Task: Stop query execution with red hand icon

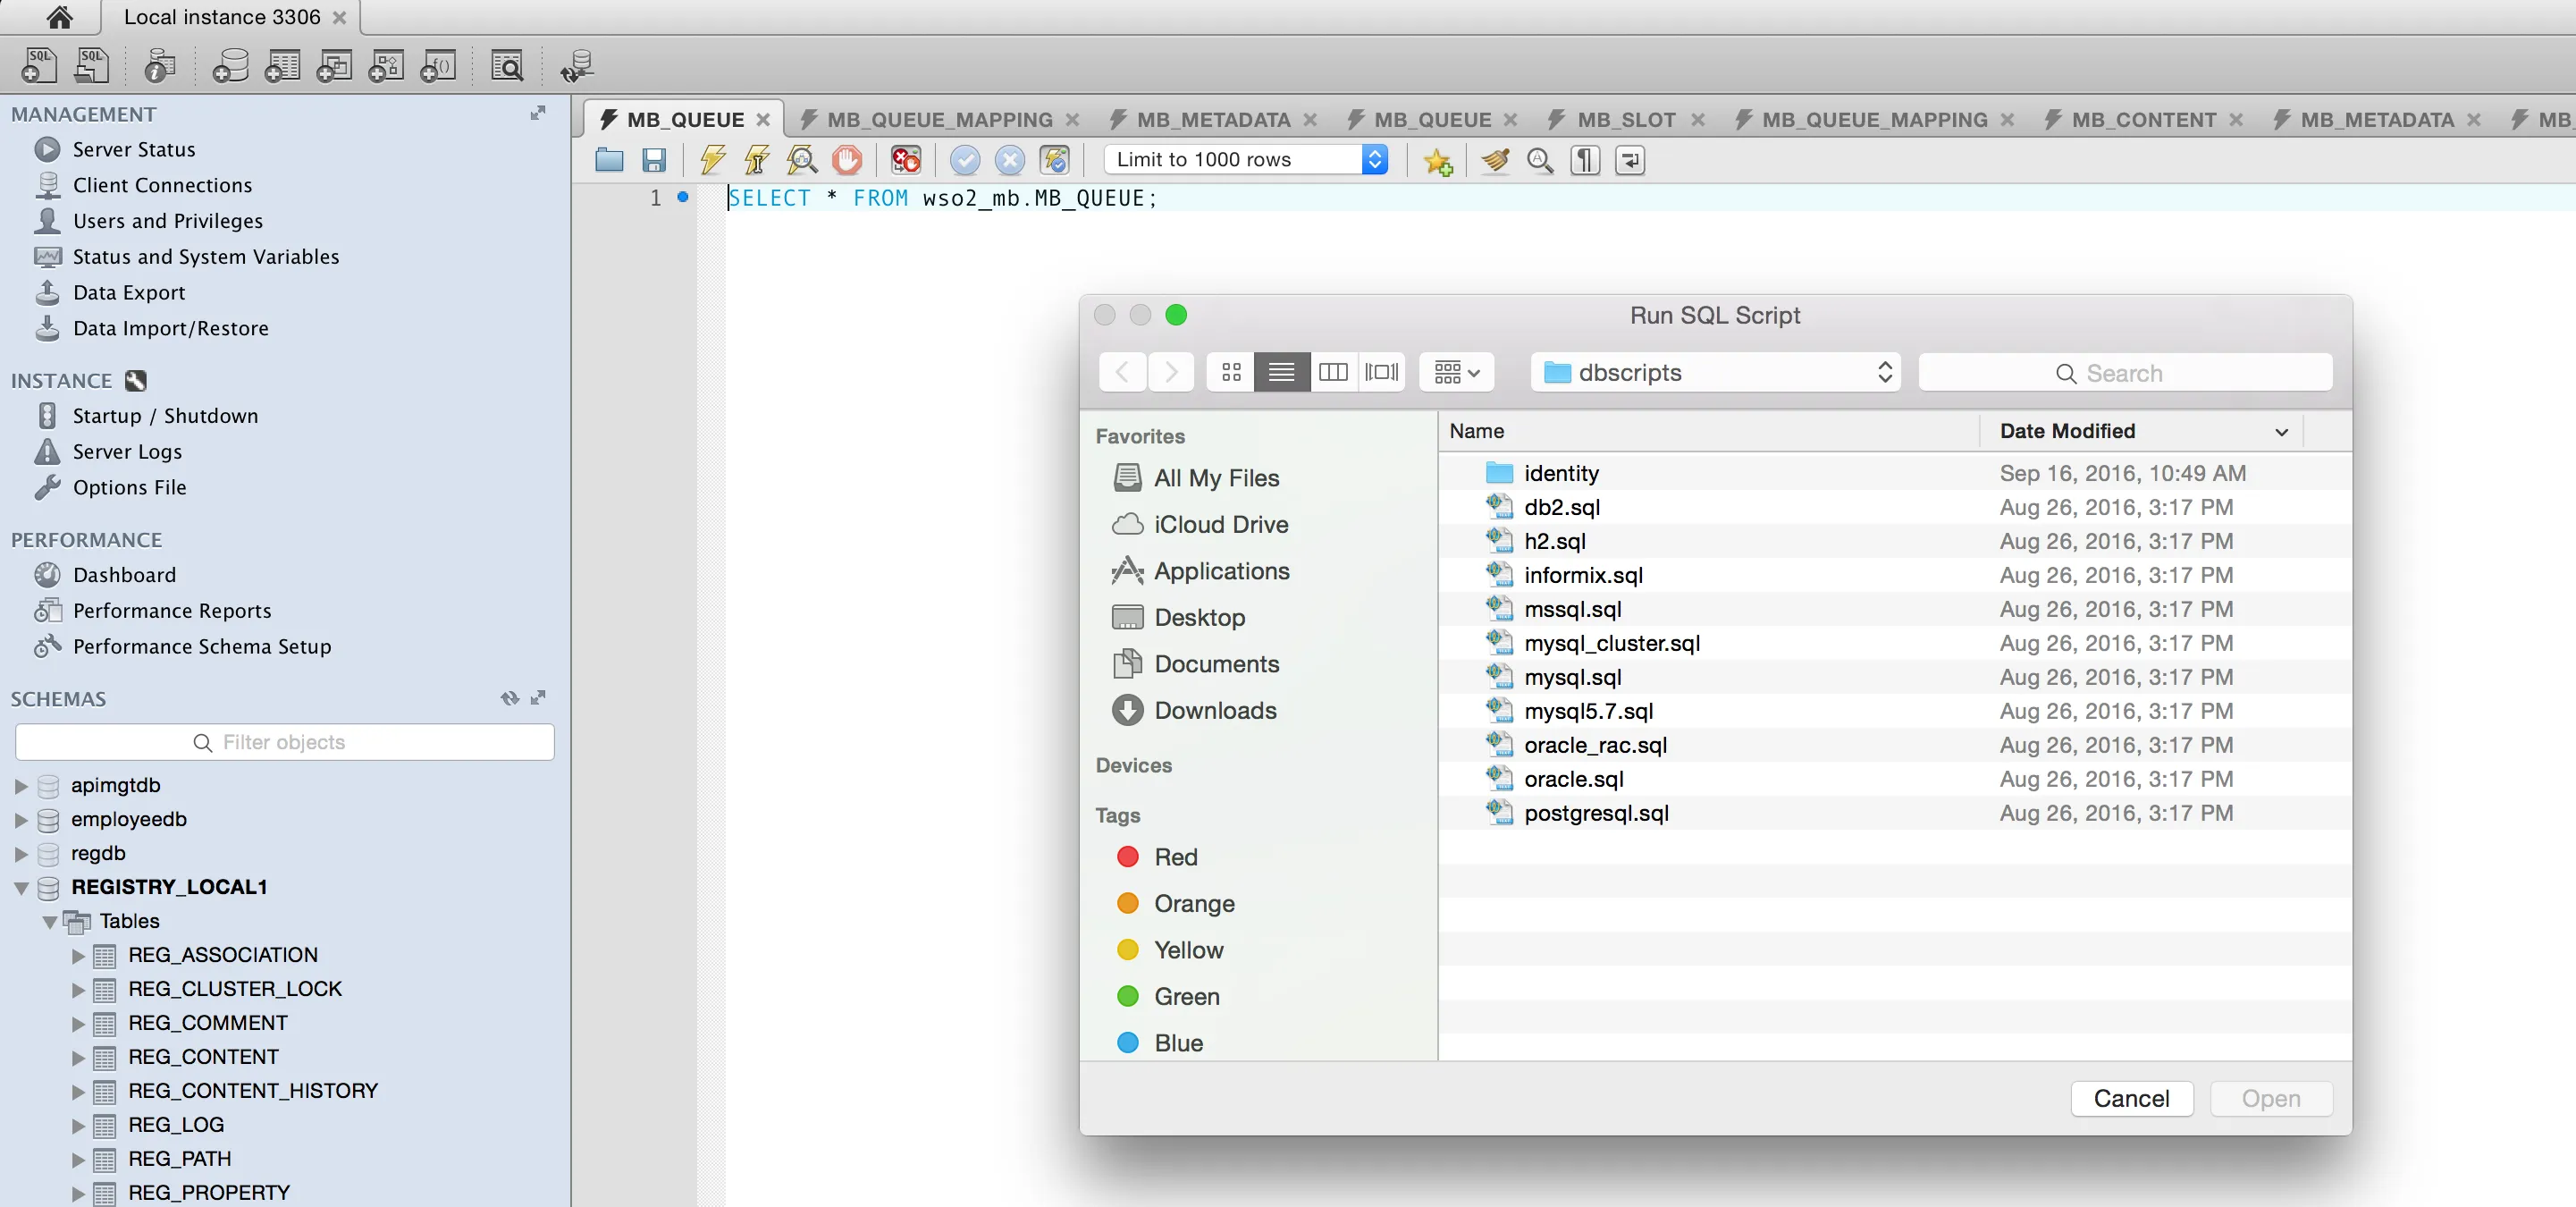Action: pos(847,160)
